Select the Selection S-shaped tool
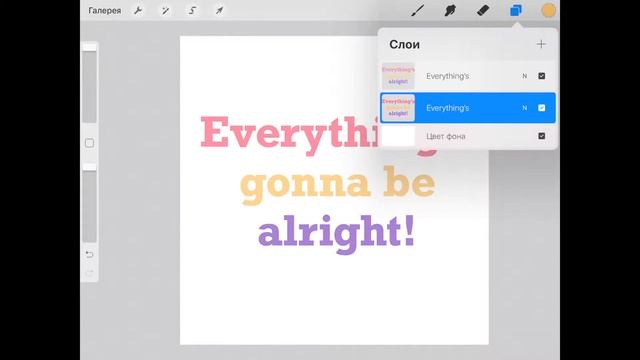This screenshot has width=640, height=360. (x=192, y=11)
